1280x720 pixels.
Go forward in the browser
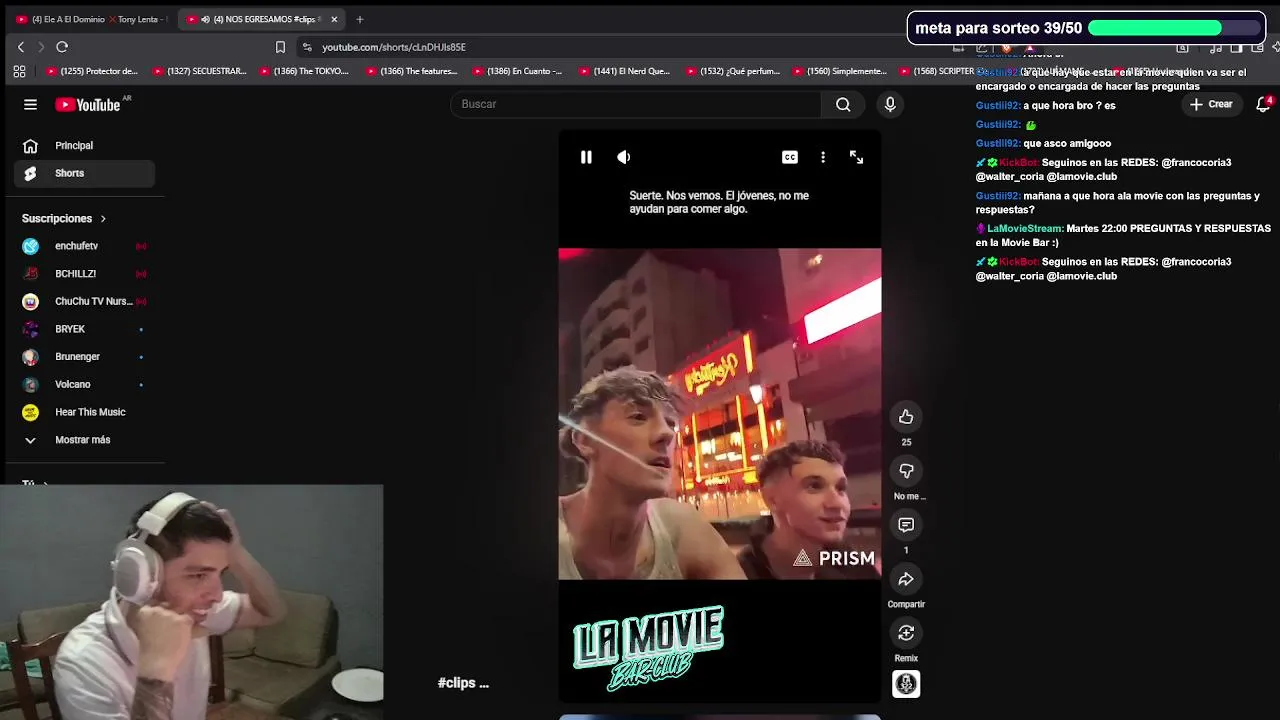[x=41, y=47]
